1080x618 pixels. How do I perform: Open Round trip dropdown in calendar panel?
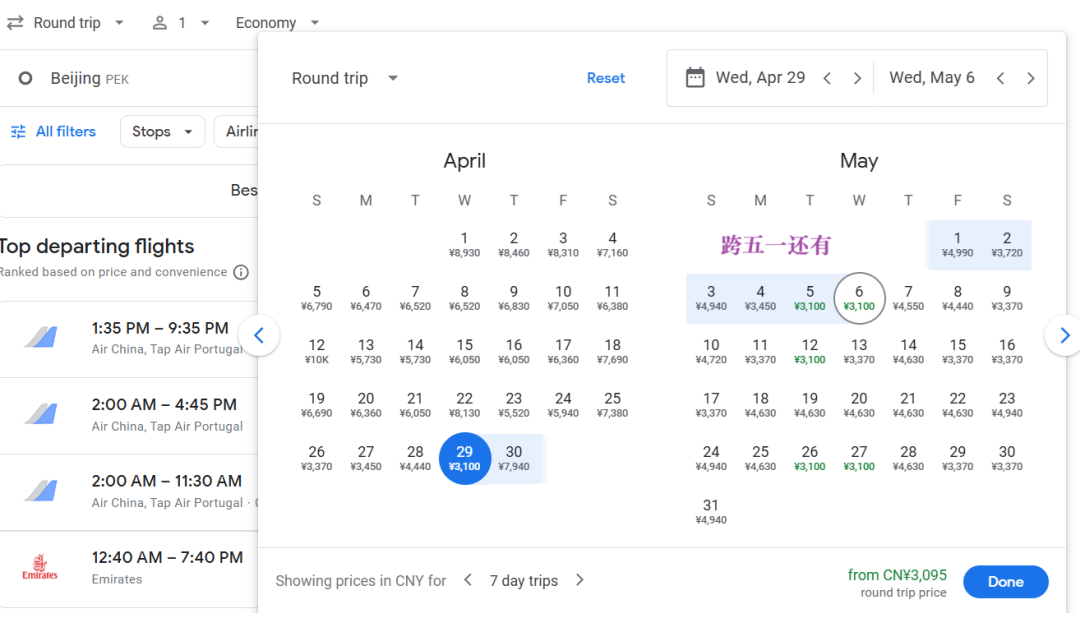coord(344,78)
